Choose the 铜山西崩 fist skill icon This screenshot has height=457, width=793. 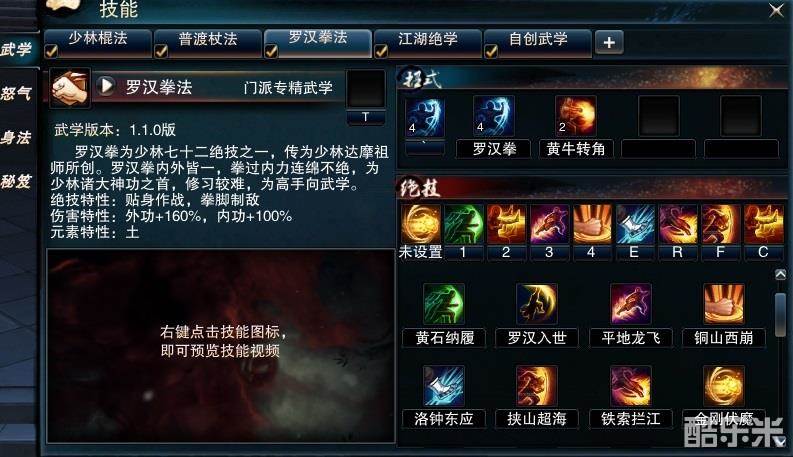724,303
